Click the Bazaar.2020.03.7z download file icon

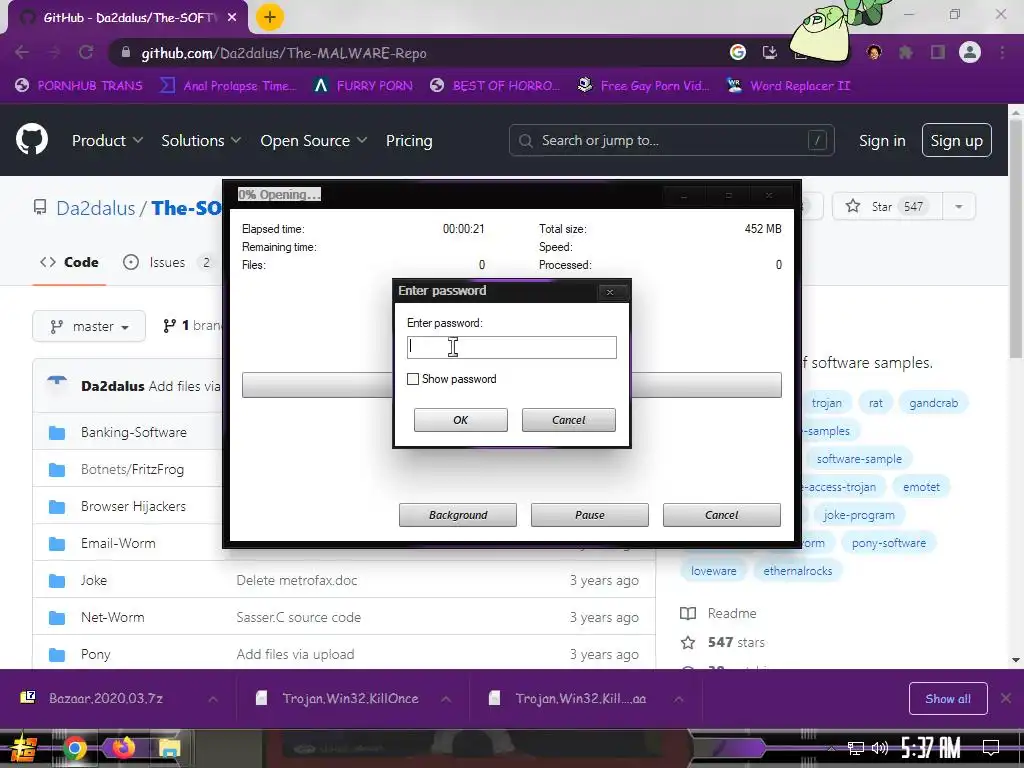click(28, 697)
